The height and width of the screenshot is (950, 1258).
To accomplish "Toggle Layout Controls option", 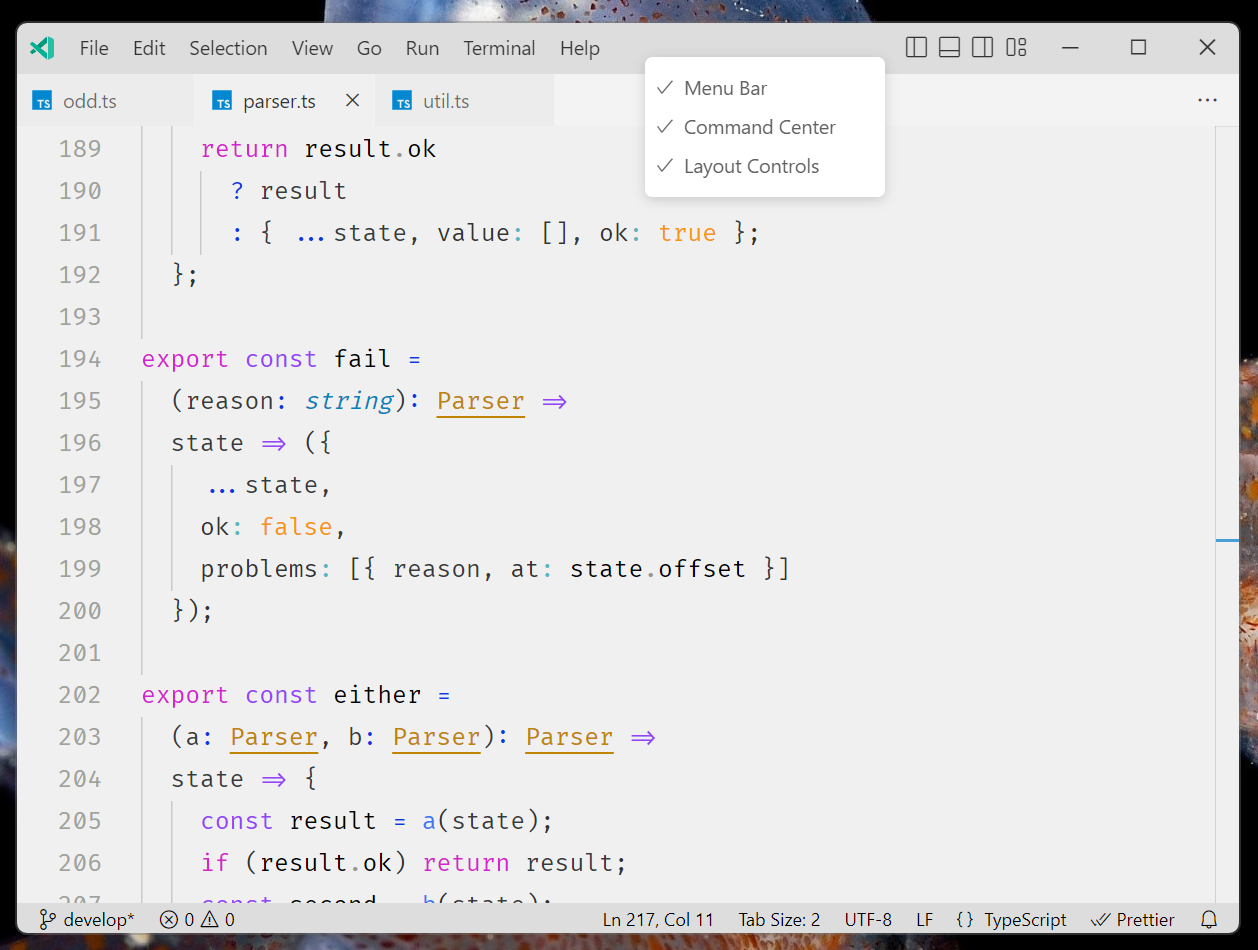I will (751, 166).
